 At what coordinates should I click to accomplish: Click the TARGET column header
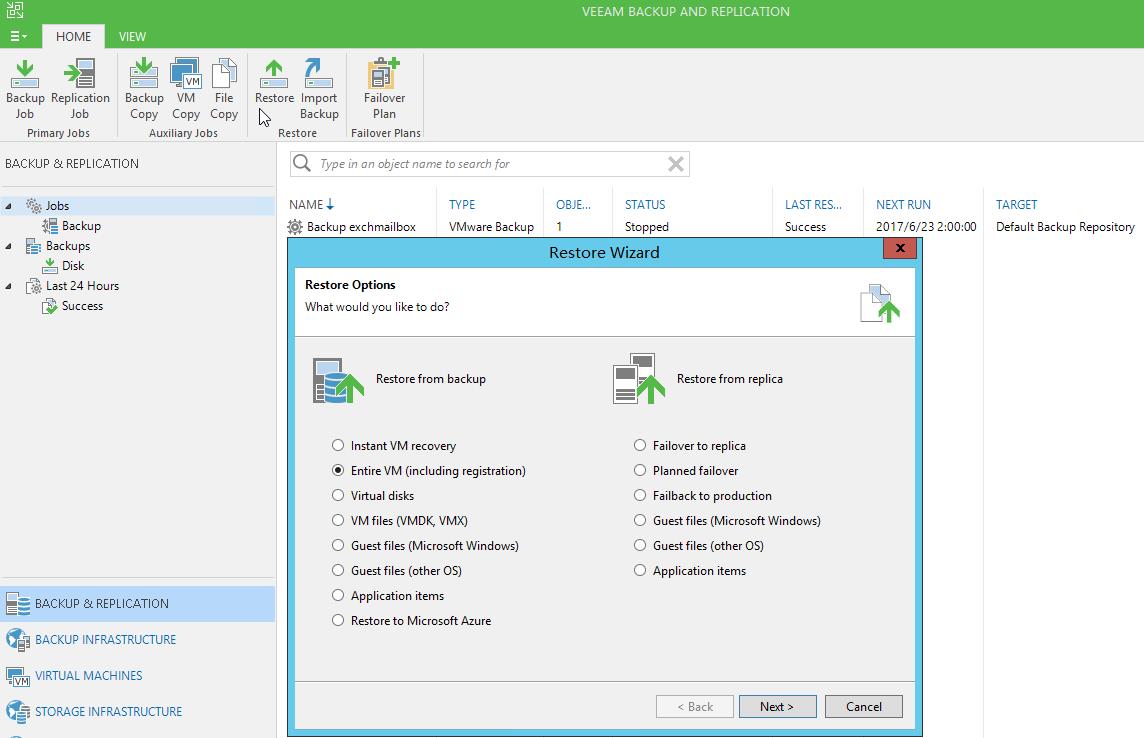tap(1016, 205)
